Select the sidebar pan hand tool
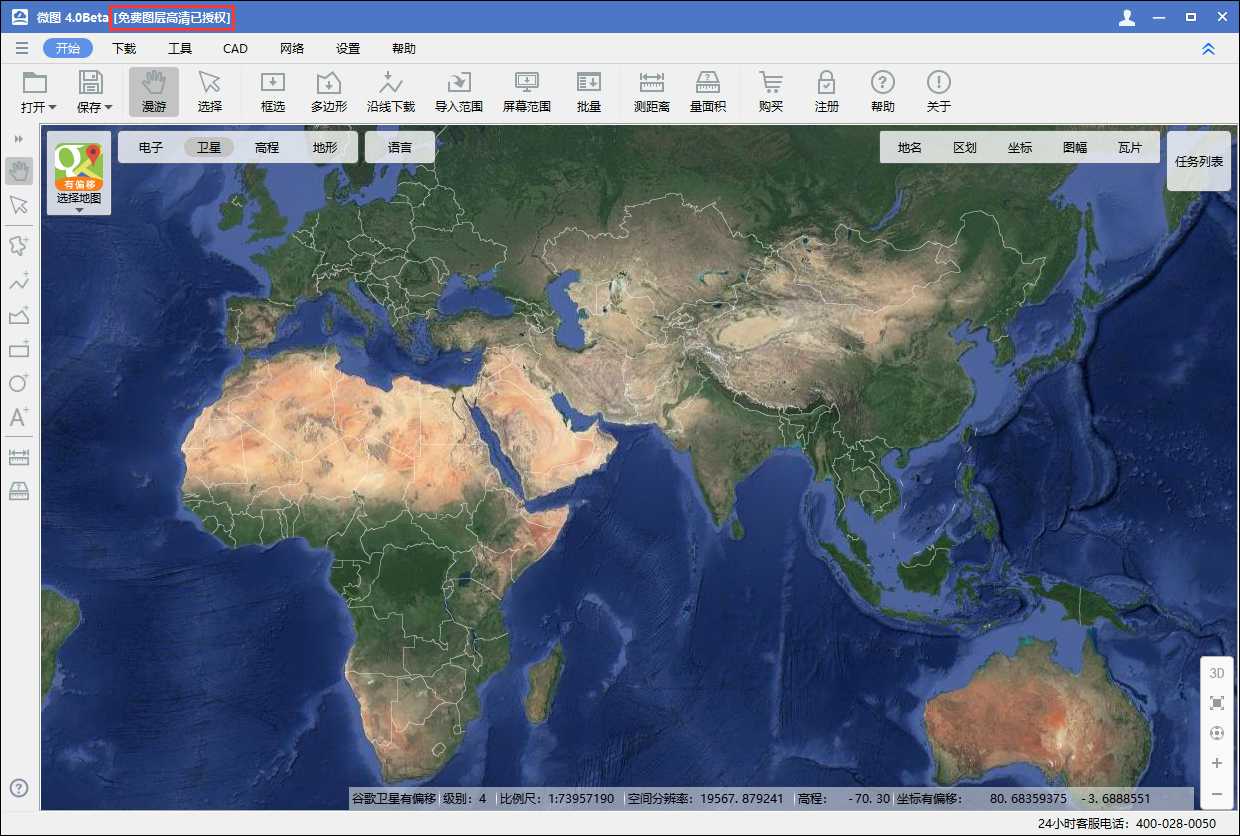 (x=19, y=171)
